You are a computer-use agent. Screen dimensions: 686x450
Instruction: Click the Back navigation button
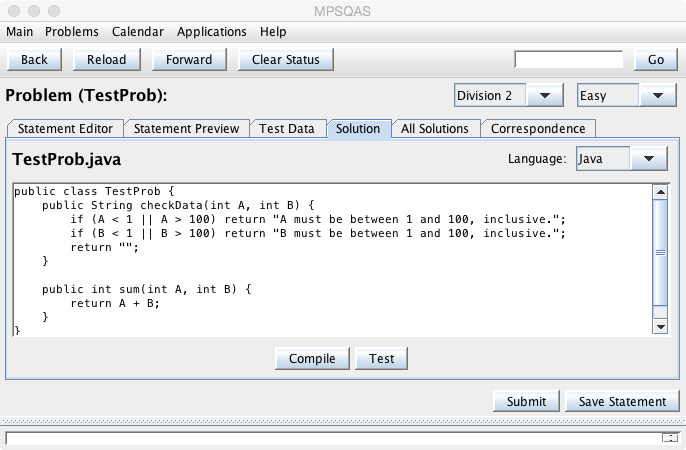[x=34, y=59]
